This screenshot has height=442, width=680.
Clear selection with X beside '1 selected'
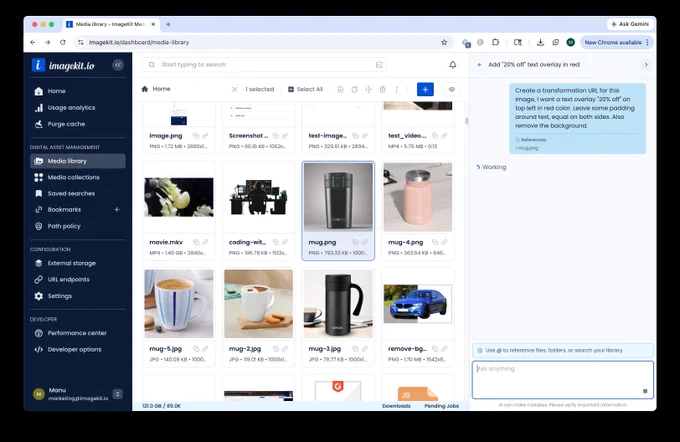point(234,89)
